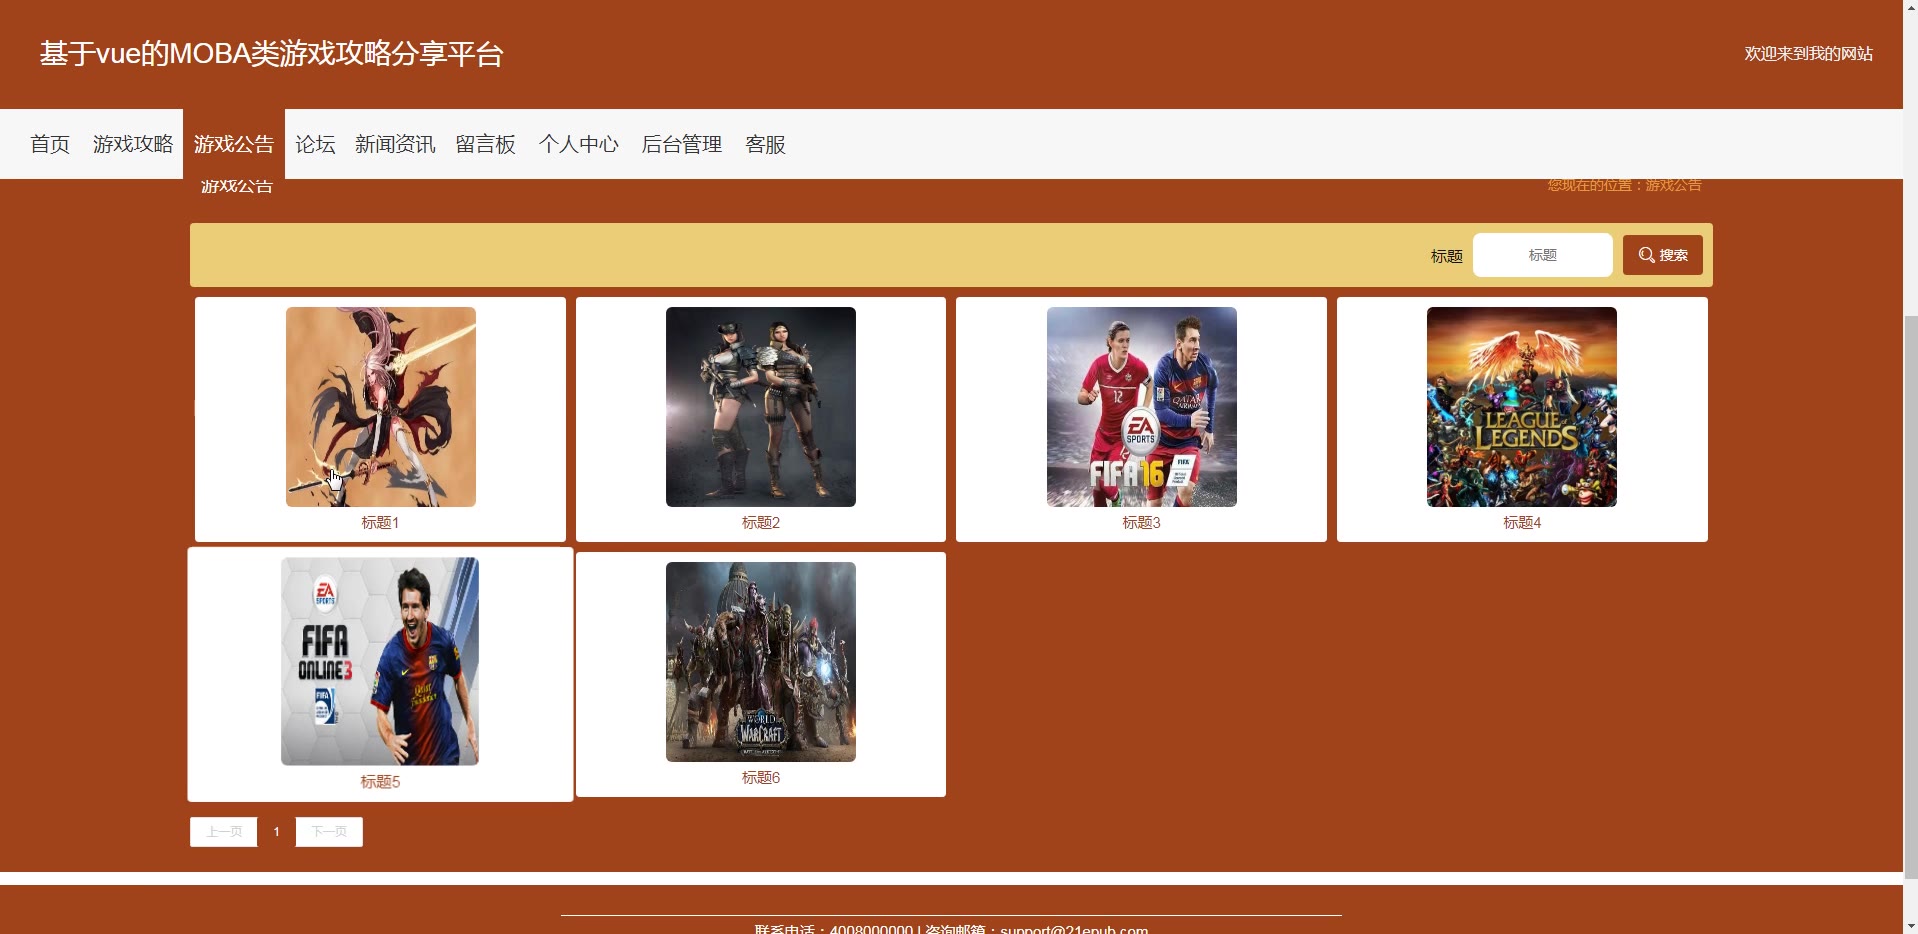1918x934 pixels.
Task: Click the magnifier icon in search button
Action: click(1646, 255)
